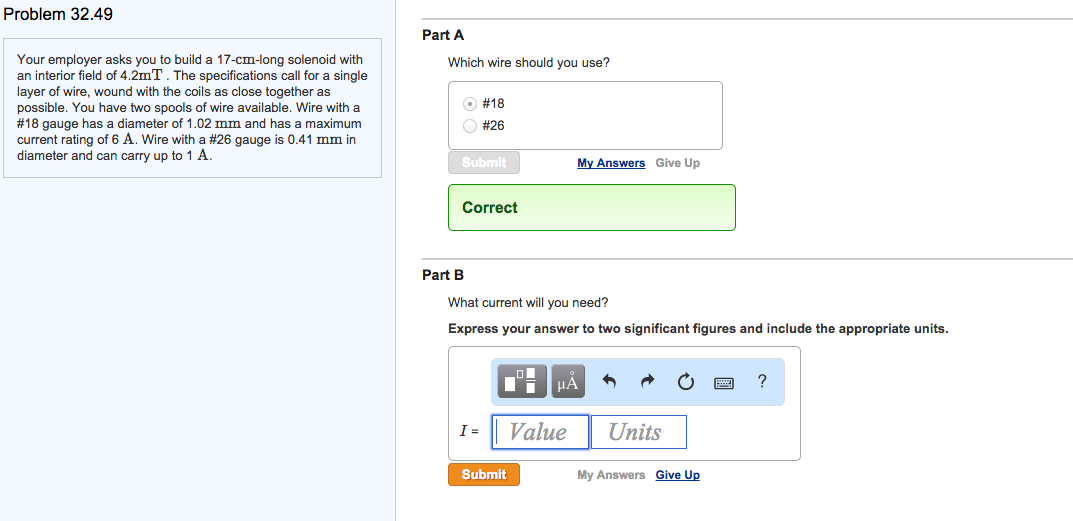Click Give Up link in Part B
The width and height of the screenshot is (1073, 521).
click(677, 475)
